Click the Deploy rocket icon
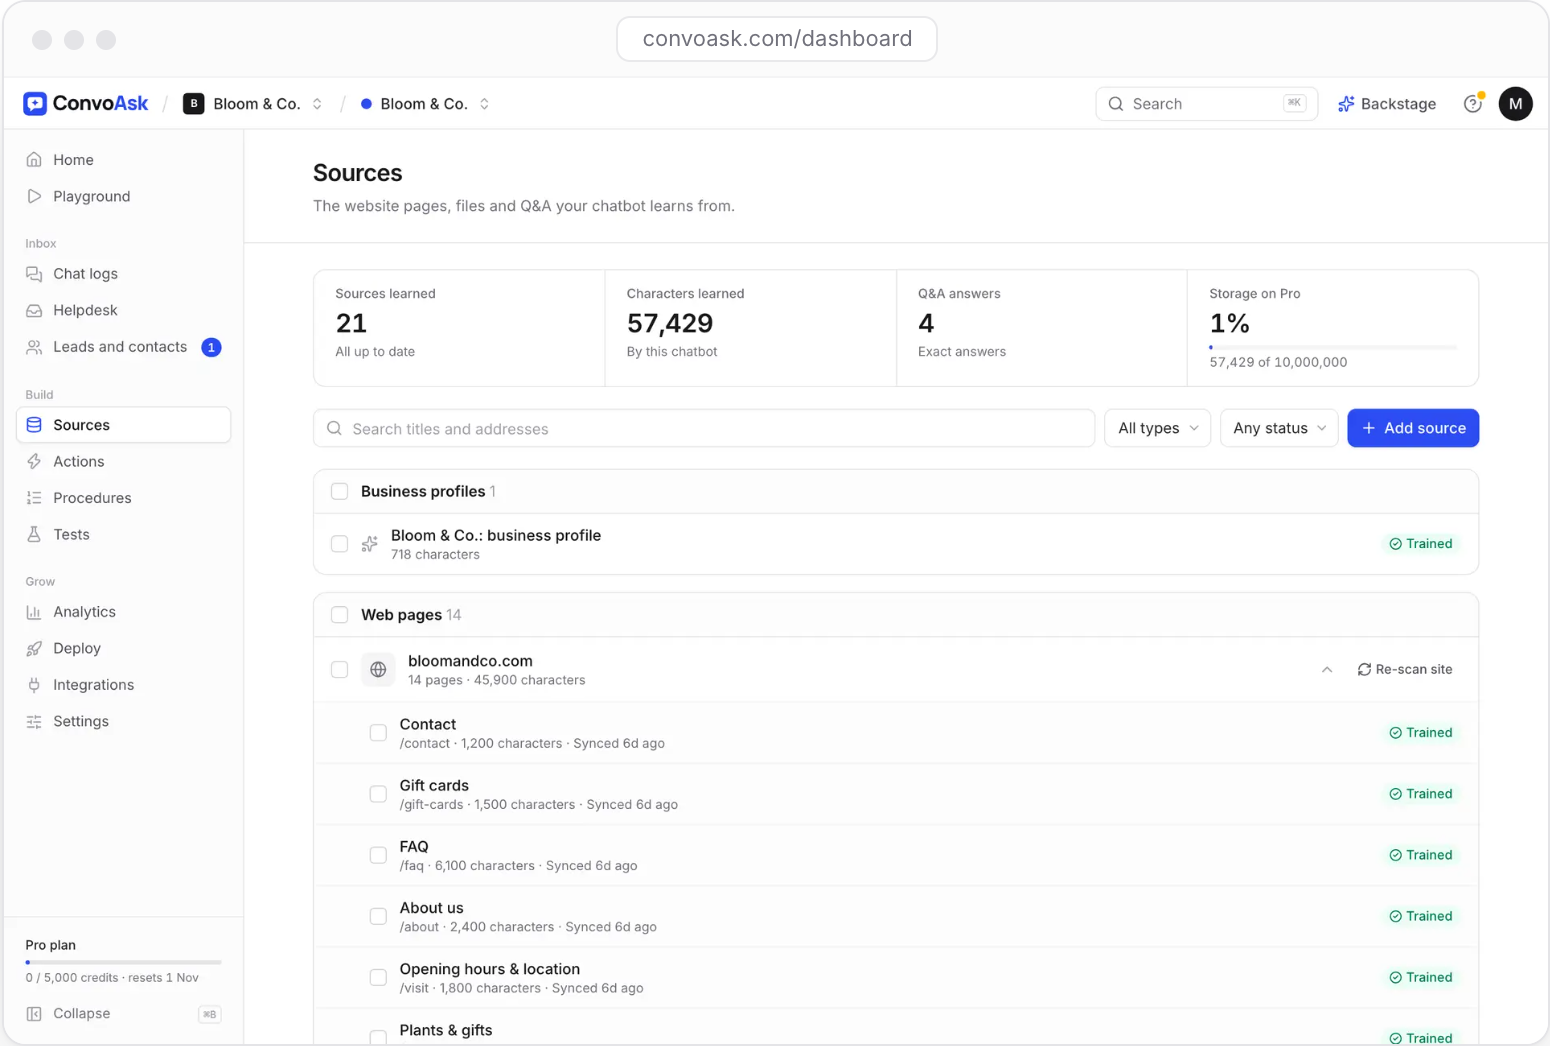This screenshot has height=1046, width=1550. (34, 649)
